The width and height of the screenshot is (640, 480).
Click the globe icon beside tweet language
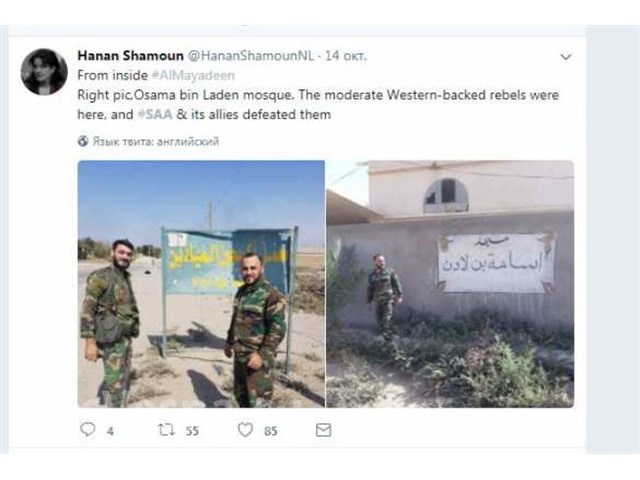(x=83, y=141)
